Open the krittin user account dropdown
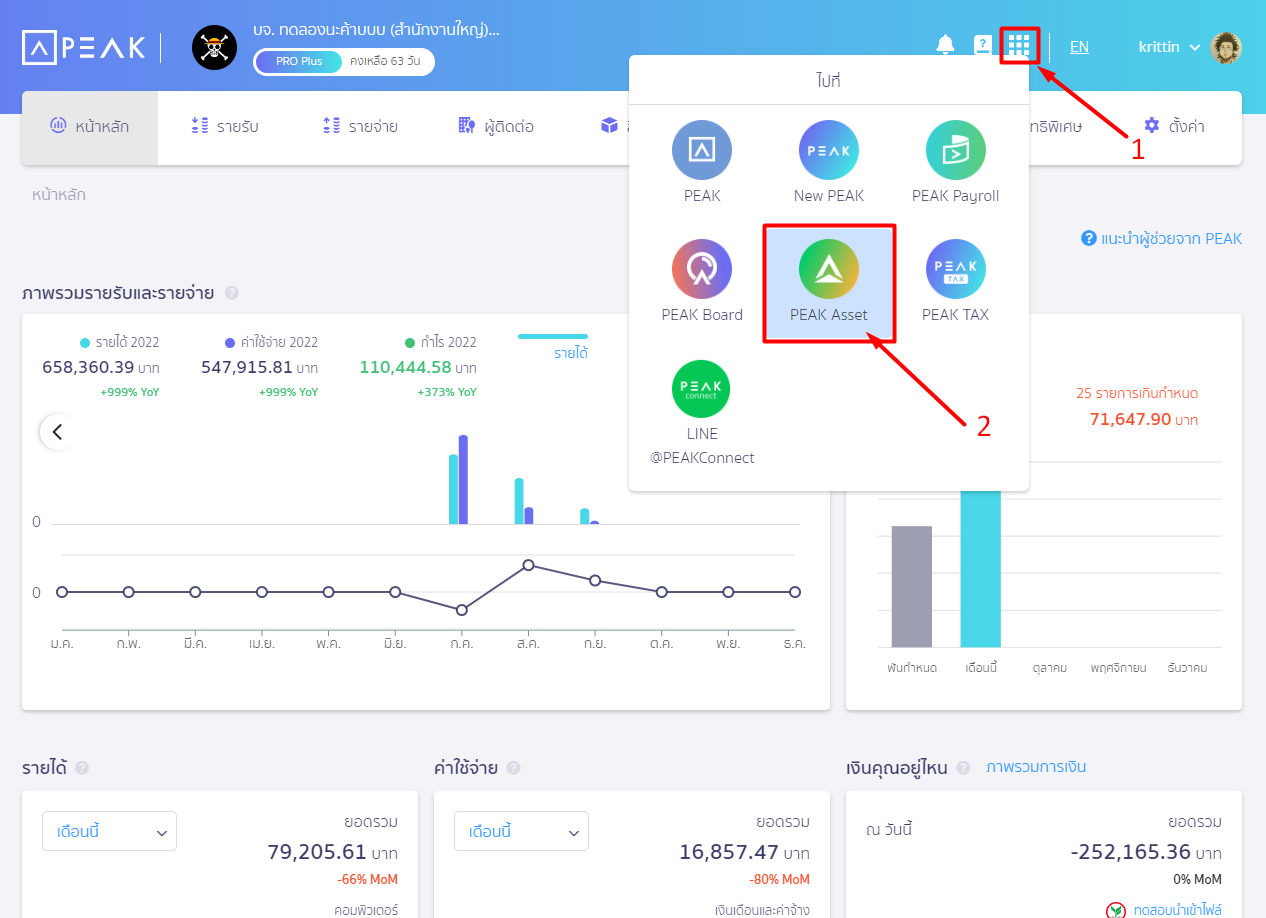The width and height of the screenshot is (1266, 918). coord(1169,47)
